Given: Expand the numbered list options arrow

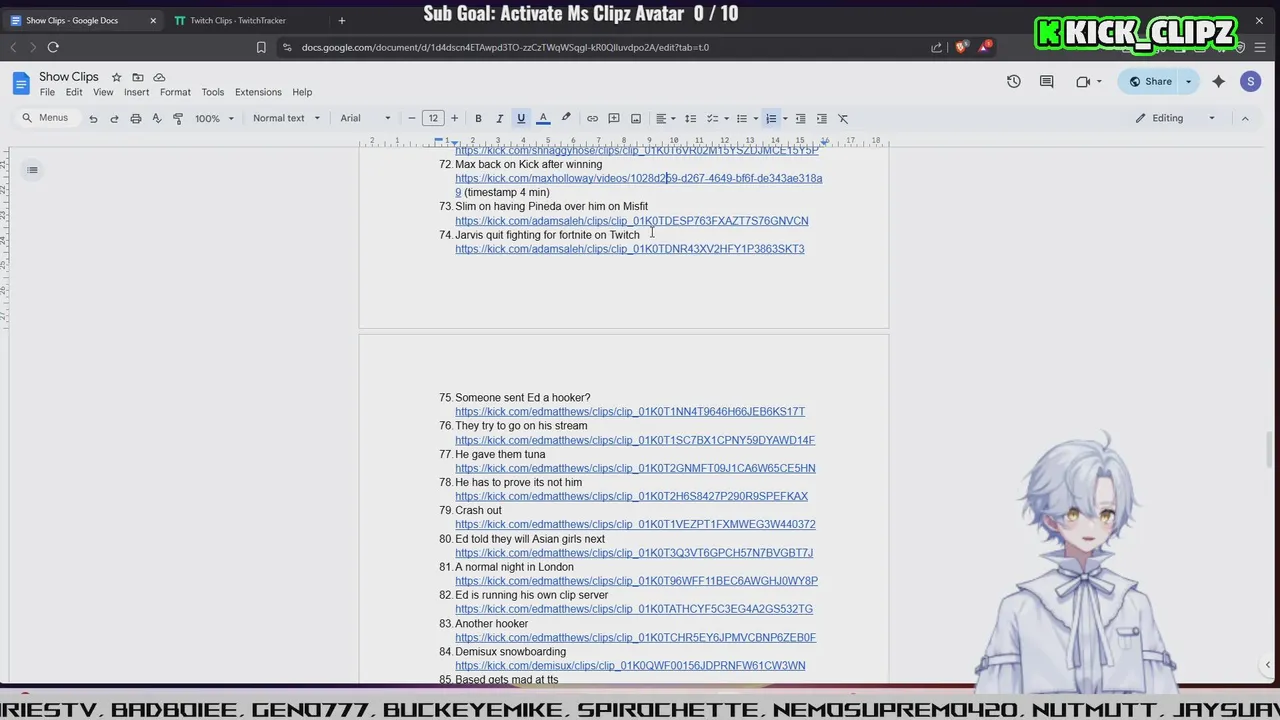Looking at the screenshot, I should click(x=785, y=118).
